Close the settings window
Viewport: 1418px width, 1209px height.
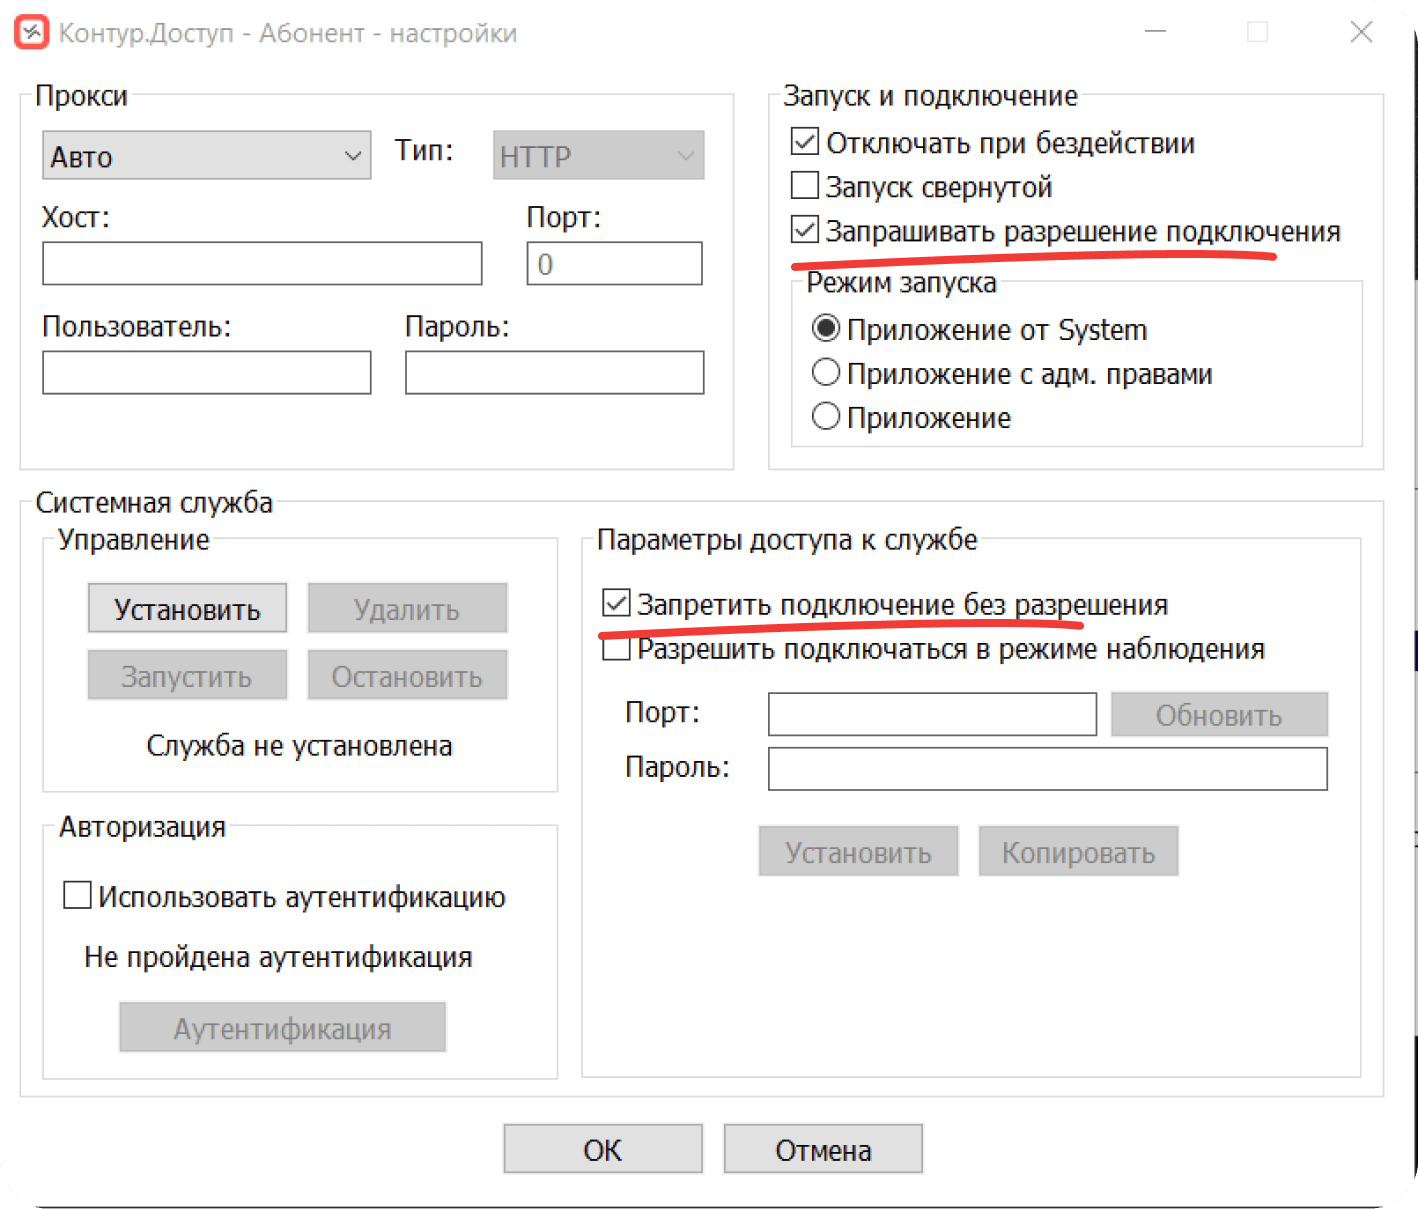pyautogui.click(x=1361, y=32)
